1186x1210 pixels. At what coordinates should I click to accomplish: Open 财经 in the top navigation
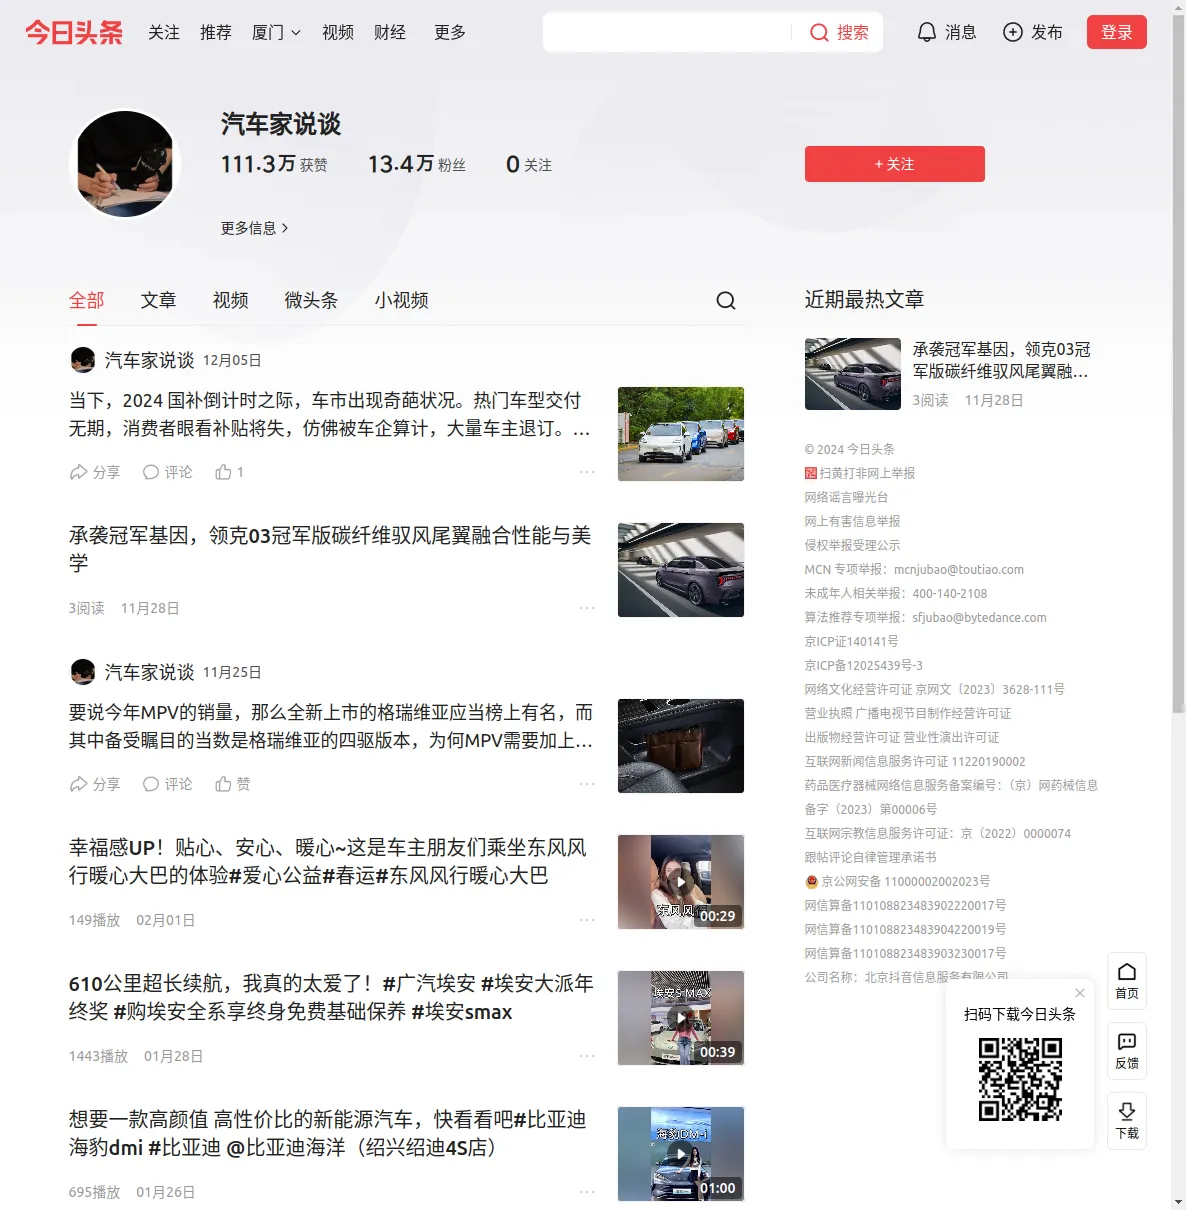pyautogui.click(x=390, y=32)
